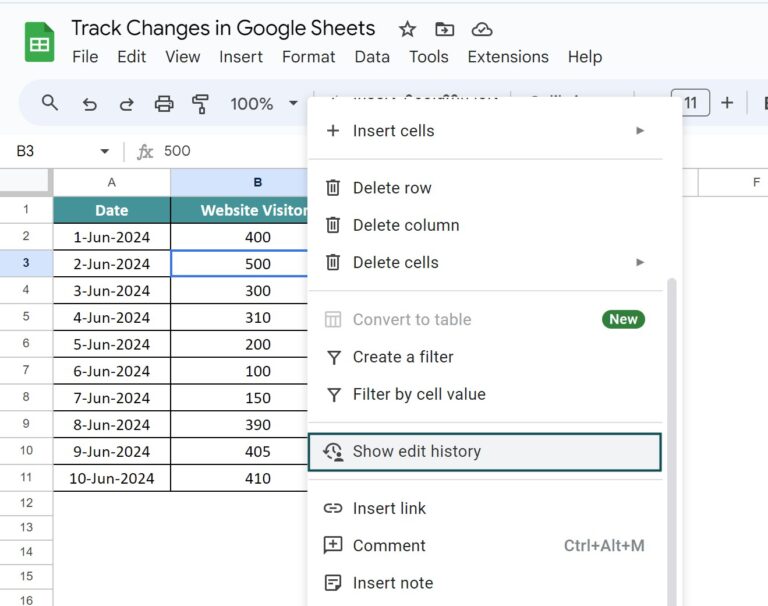
Task: Choose Insert note from context menu
Action: tap(485, 583)
